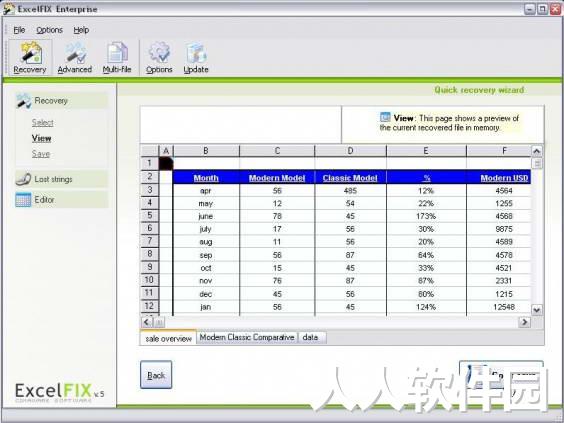Select Recovery section in sidebar
This screenshot has width=564, height=423.
pos(61,101)
